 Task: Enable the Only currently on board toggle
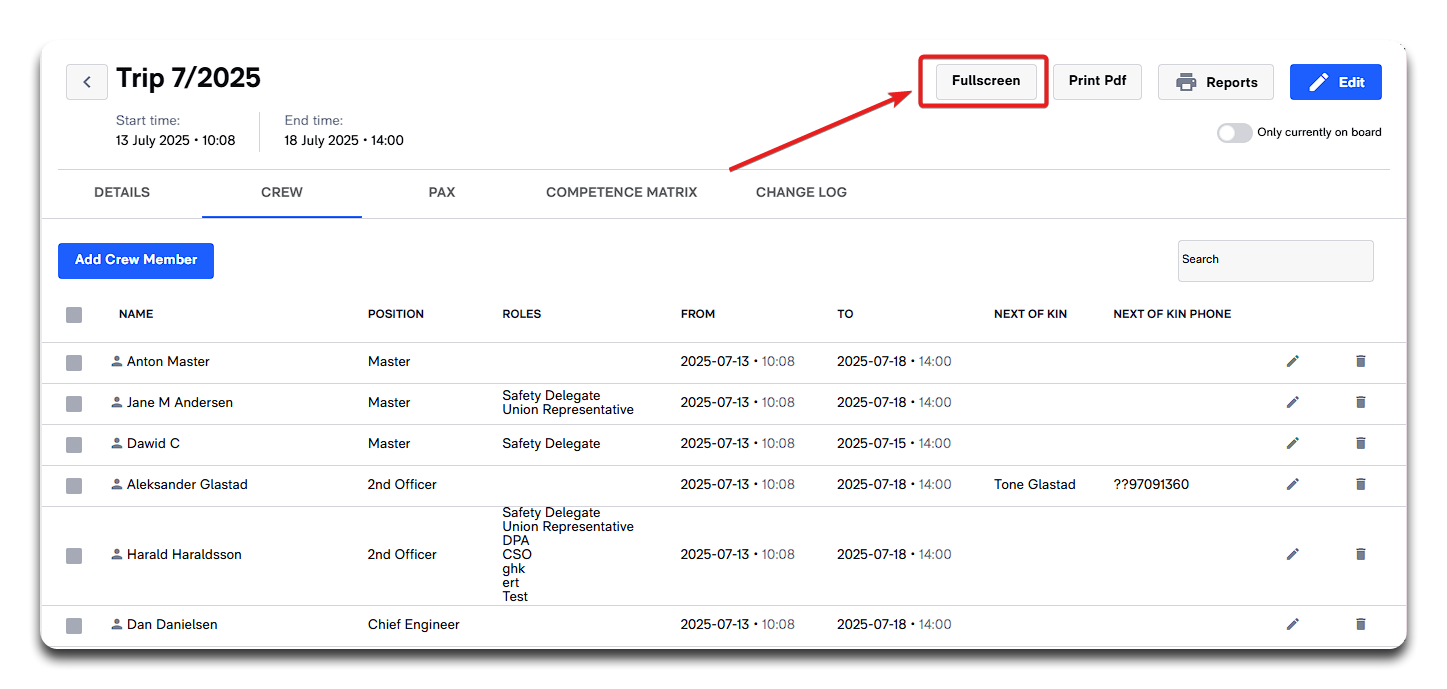click(1234, 133)
